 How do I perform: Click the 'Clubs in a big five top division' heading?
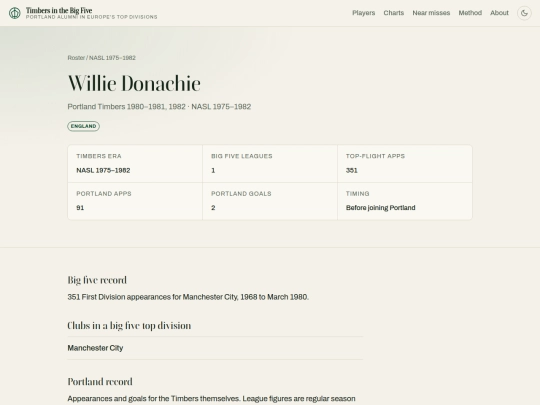[x=129, y=326]
